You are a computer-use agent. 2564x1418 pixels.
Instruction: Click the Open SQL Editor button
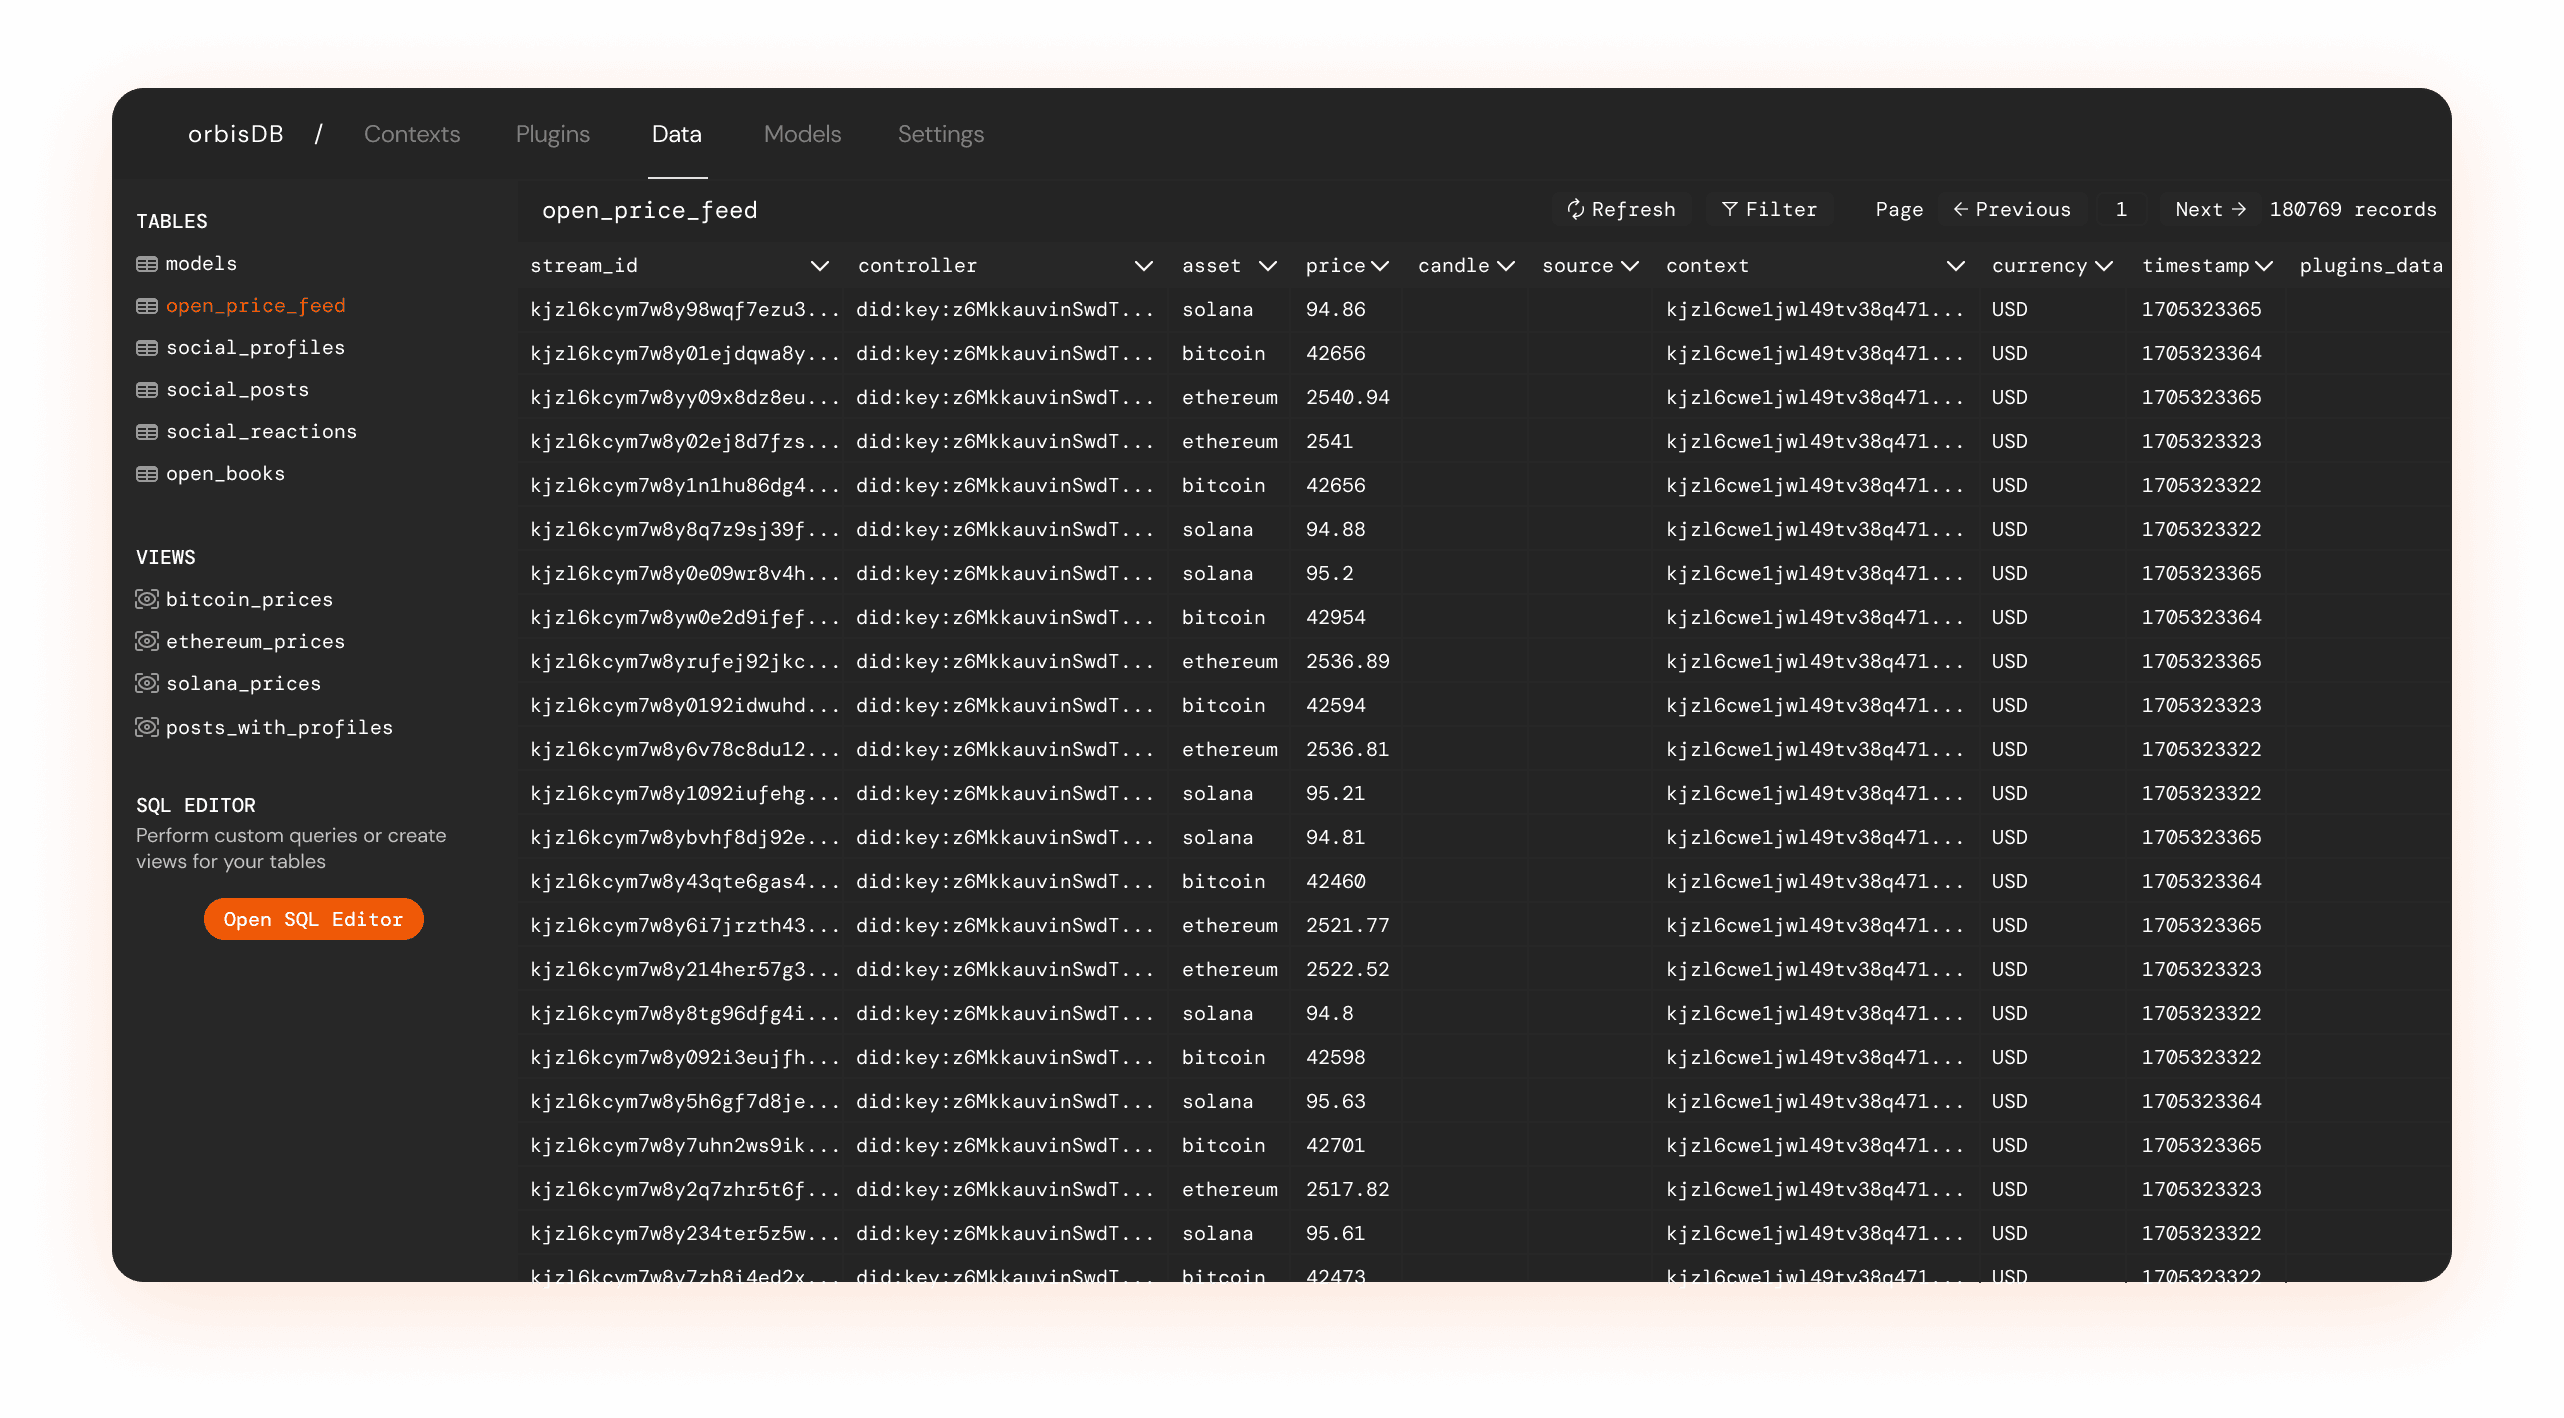[x=313, y=919]
